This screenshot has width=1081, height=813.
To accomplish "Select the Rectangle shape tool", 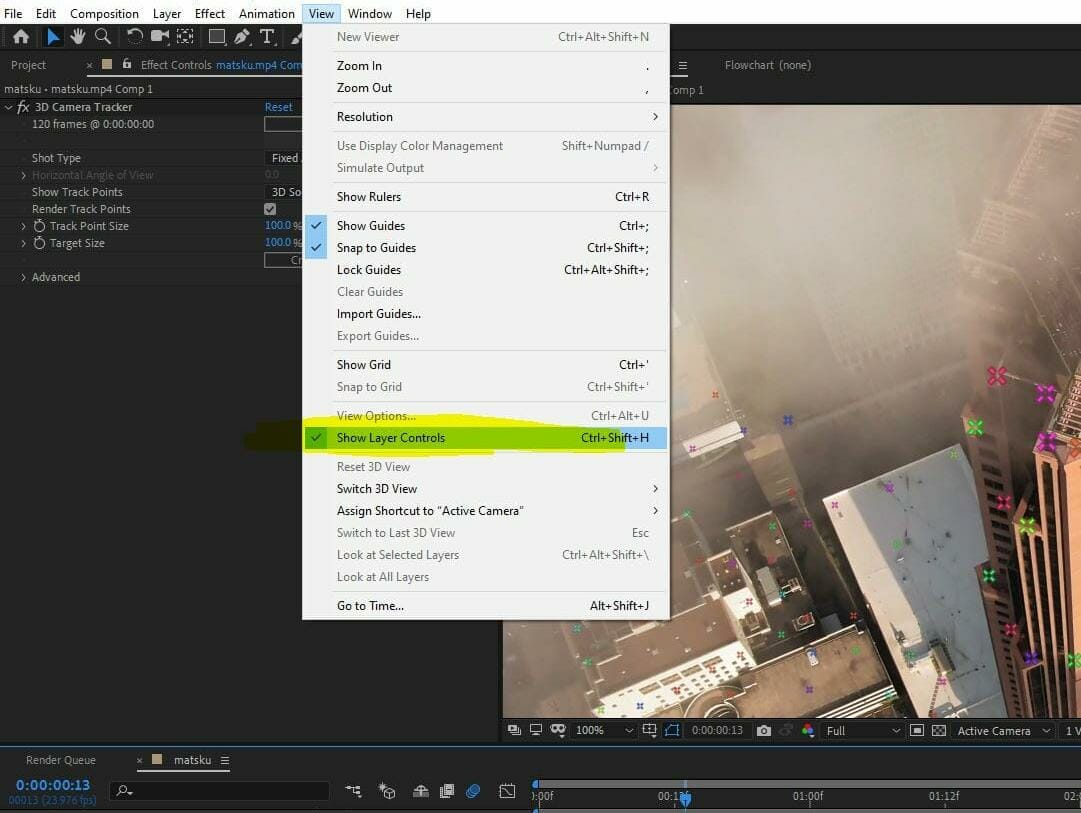I will [x=216, y=37].
